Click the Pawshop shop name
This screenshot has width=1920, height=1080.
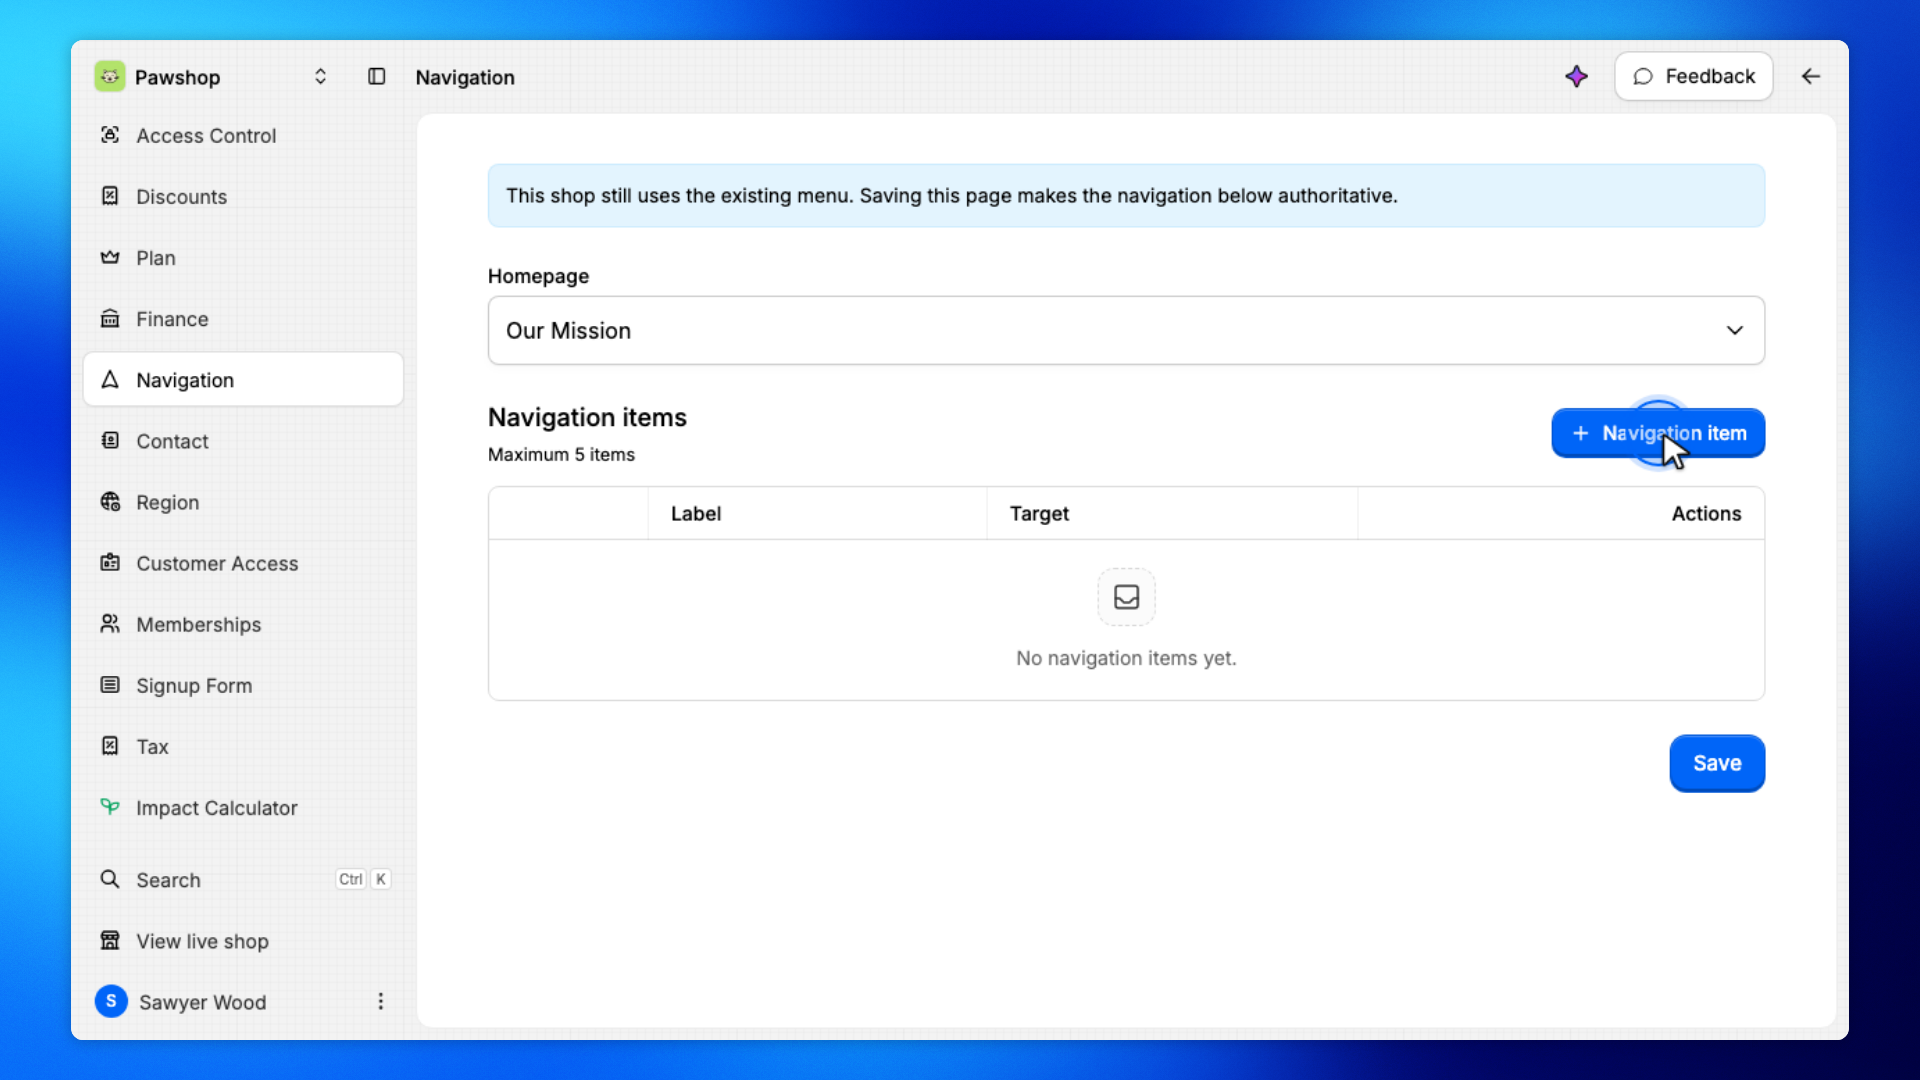point(177,77)
